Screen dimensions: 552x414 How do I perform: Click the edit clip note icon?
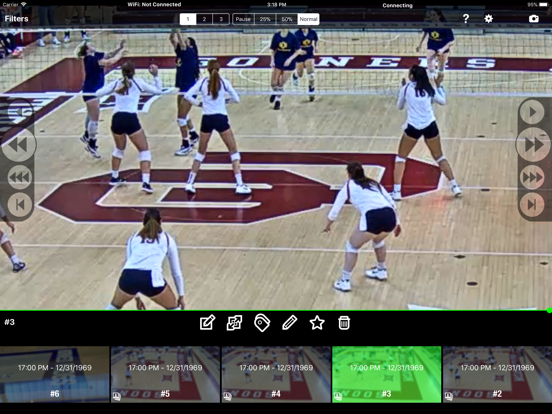207,322
